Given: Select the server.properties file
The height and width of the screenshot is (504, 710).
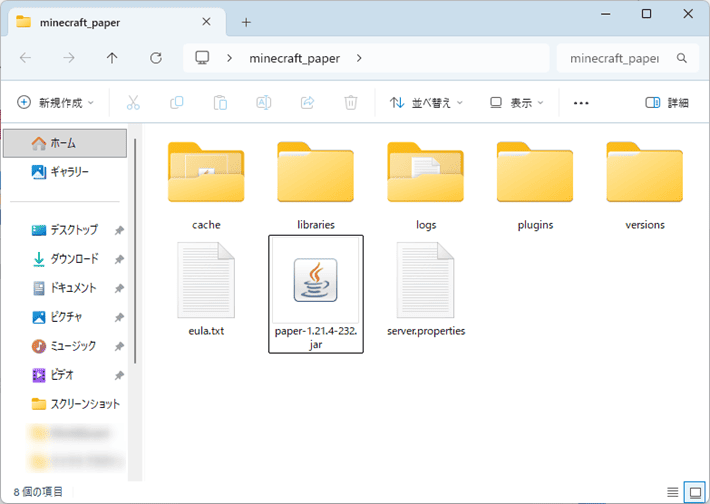Looking at the screenshot, I should pos(426,289).
